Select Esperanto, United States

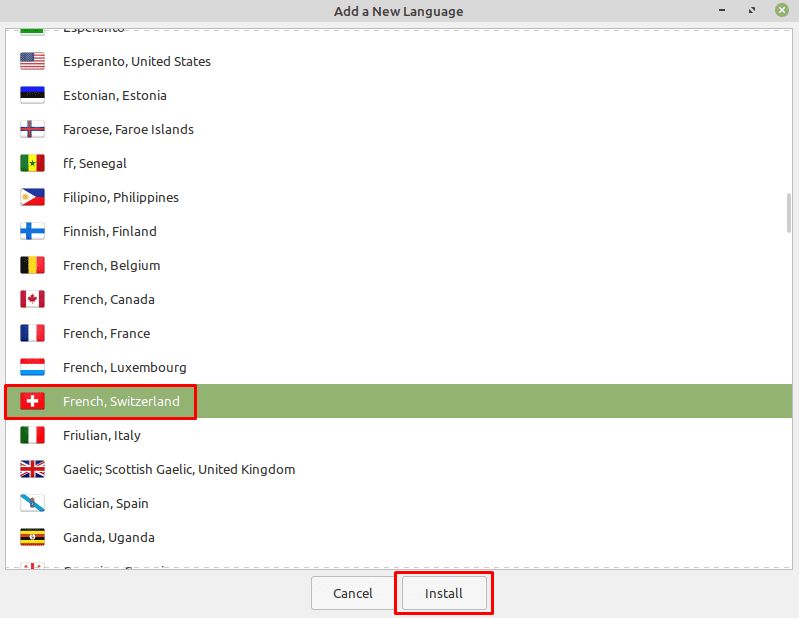point(398,61)
